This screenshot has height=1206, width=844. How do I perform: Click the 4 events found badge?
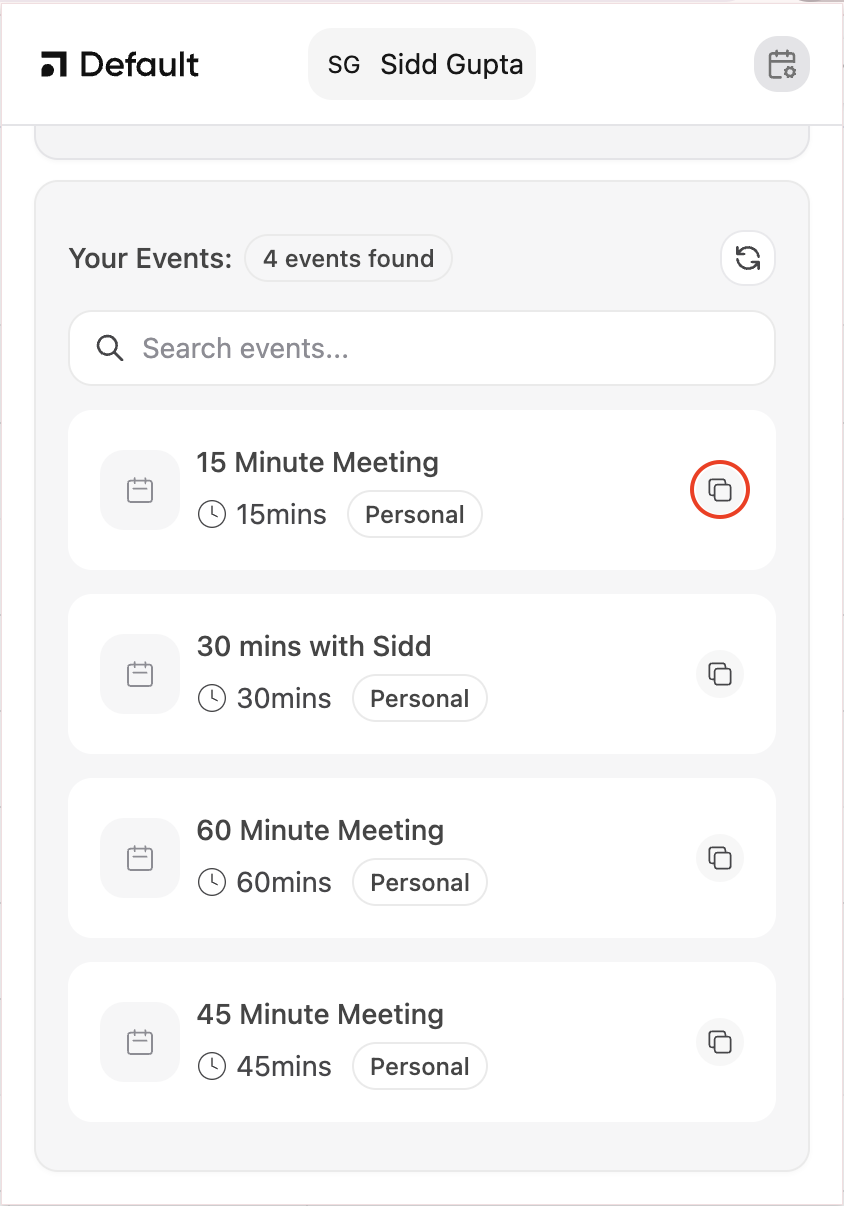tap(348, 259)
